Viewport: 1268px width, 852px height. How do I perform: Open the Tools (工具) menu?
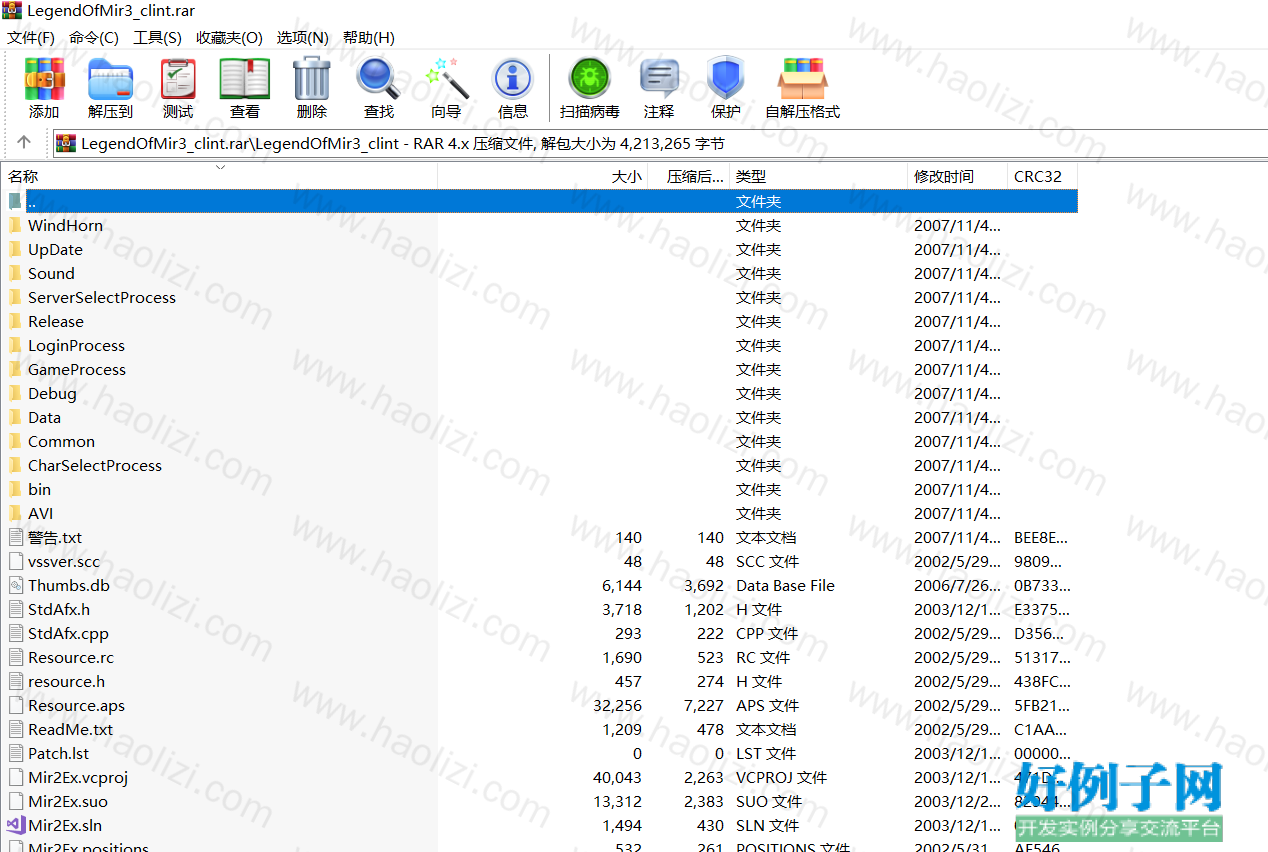[x=158, y=37]
